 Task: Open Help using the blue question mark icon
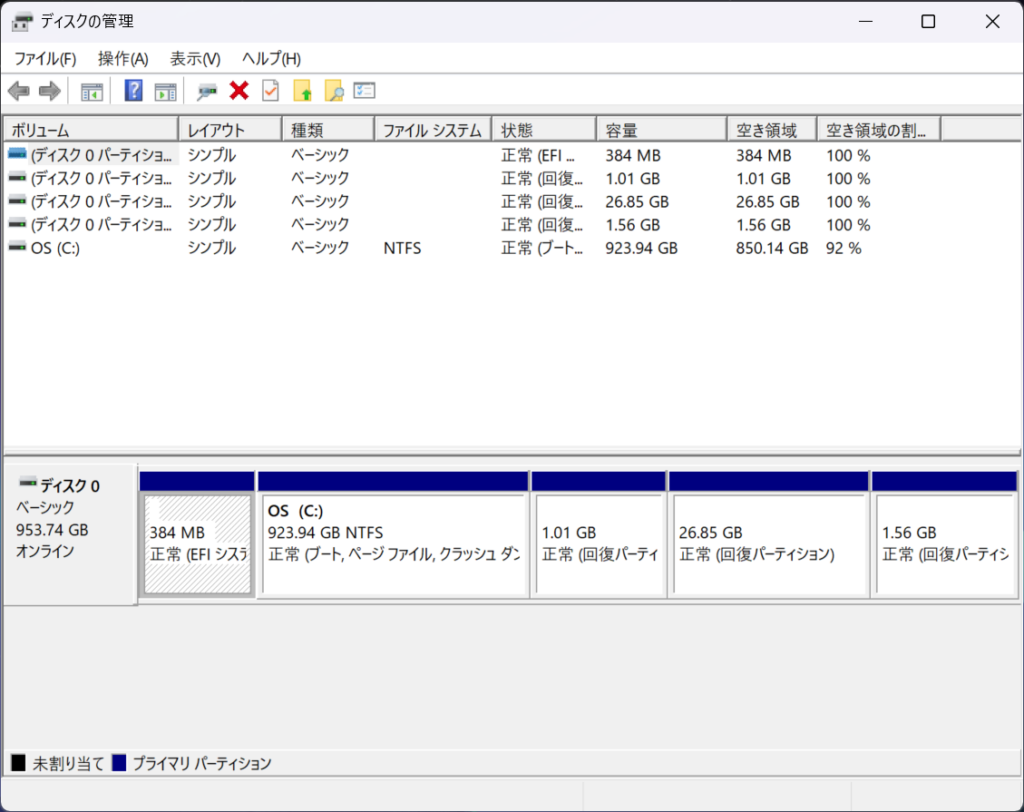[x=133, y=92]
